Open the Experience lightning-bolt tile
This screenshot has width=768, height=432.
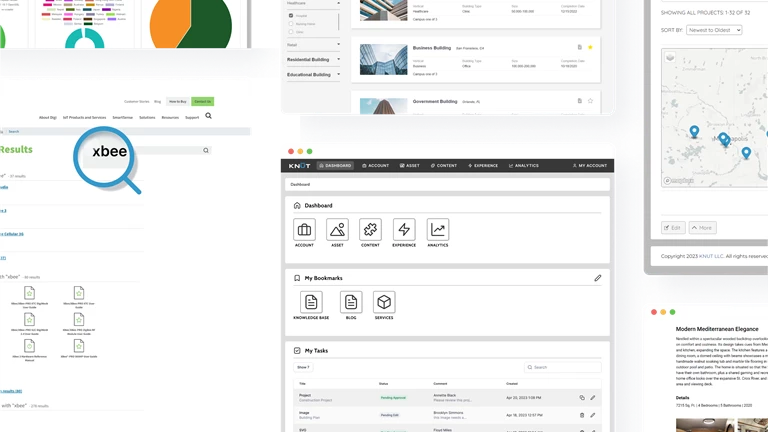404,230
